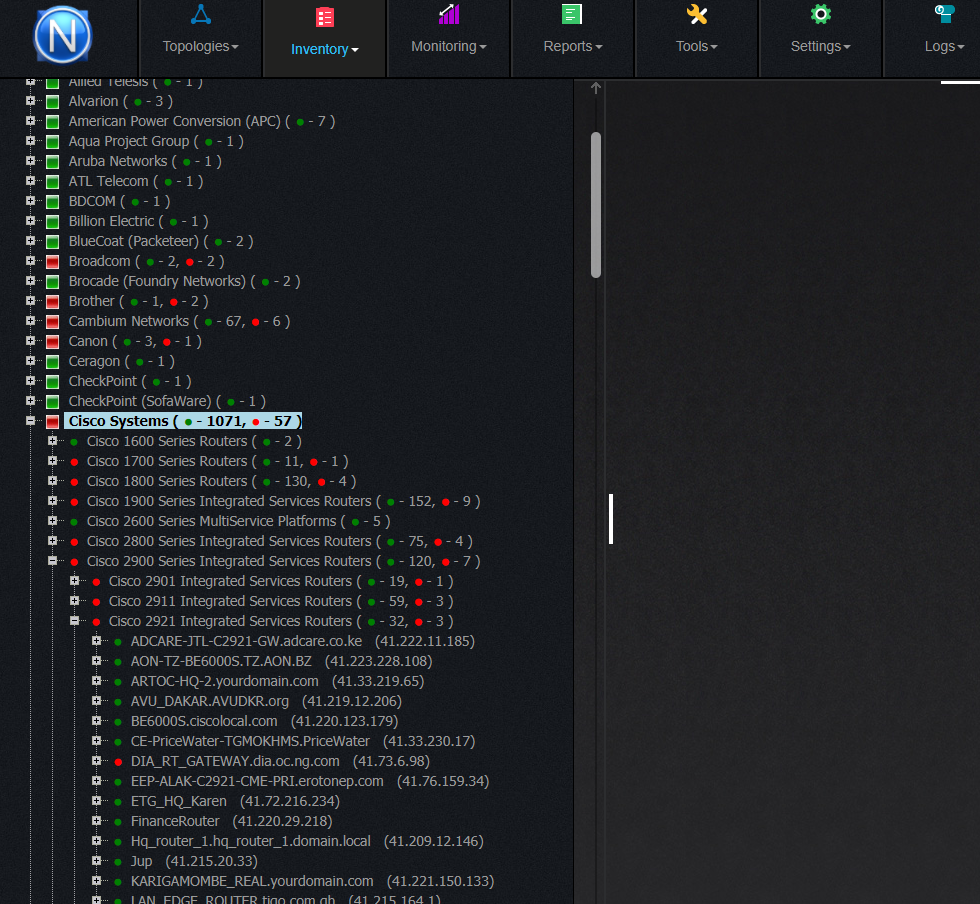Click the red status dot beside Cisco 2921 routers

click(x=96, y=622)
